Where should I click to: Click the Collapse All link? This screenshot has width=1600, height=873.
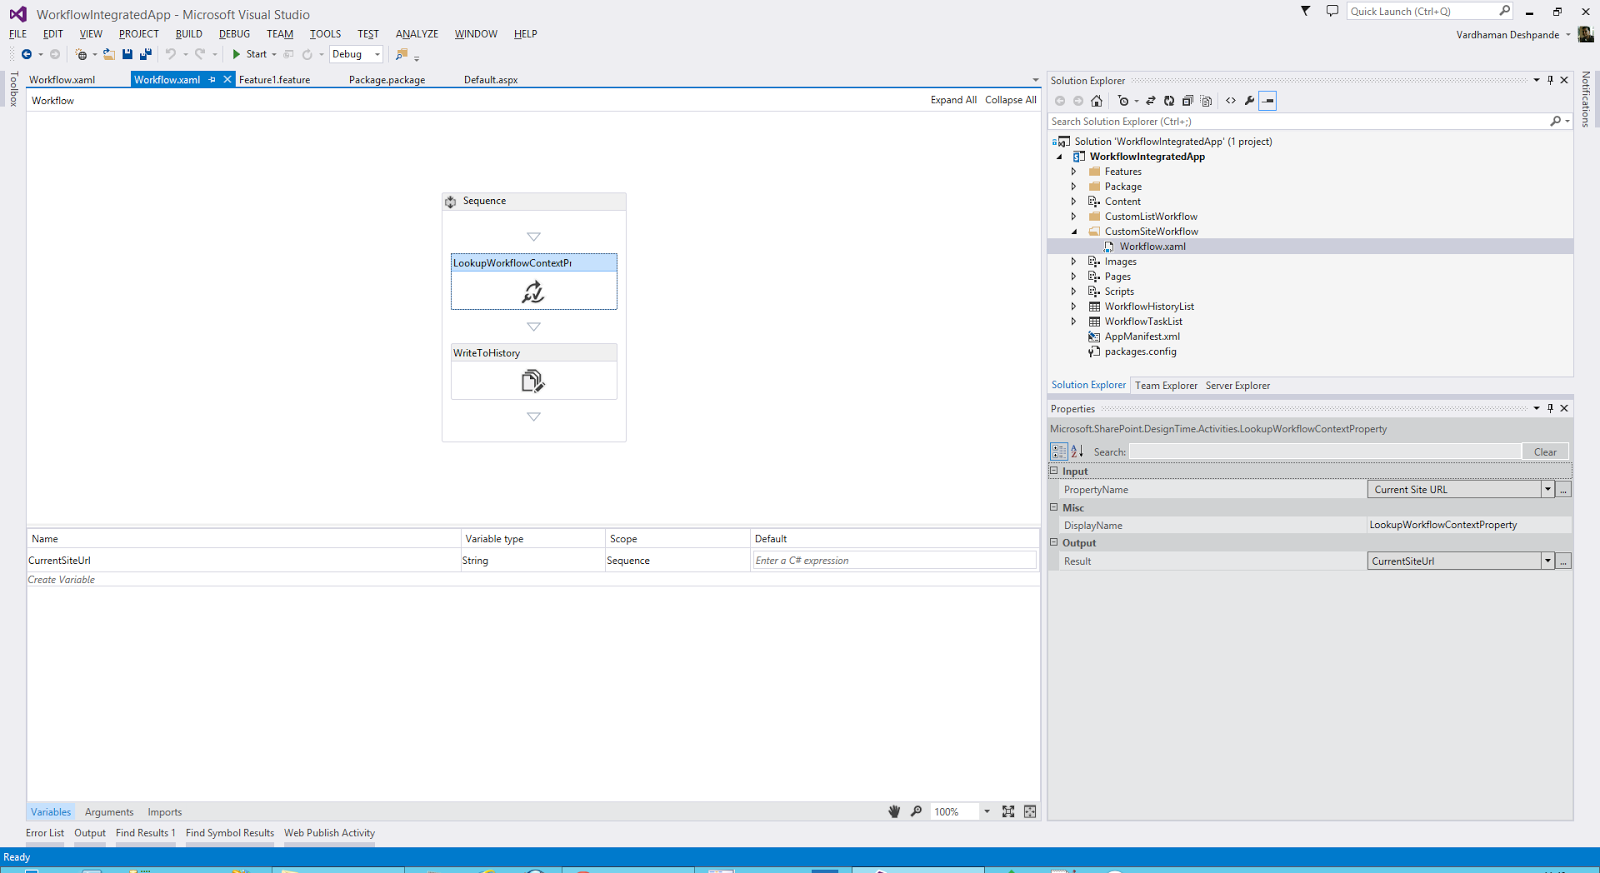pos(1010,100)
